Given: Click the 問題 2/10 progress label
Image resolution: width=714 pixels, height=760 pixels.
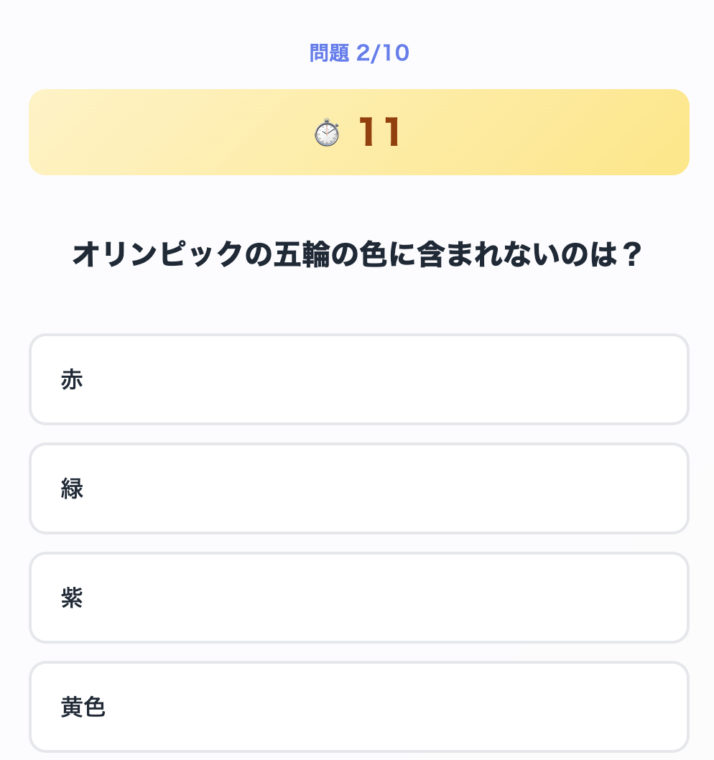Looking at the screenshot, I should [359, 53].
